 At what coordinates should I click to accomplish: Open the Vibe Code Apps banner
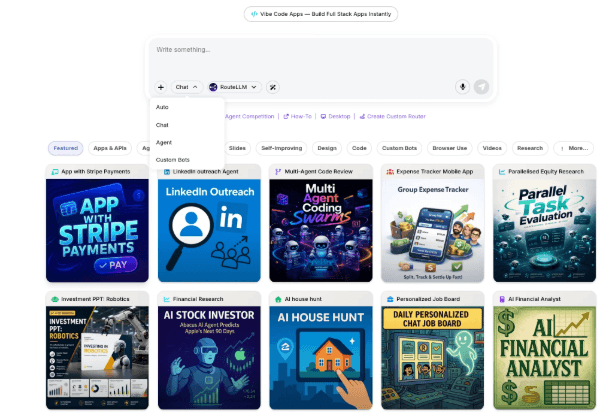point(321,14)
